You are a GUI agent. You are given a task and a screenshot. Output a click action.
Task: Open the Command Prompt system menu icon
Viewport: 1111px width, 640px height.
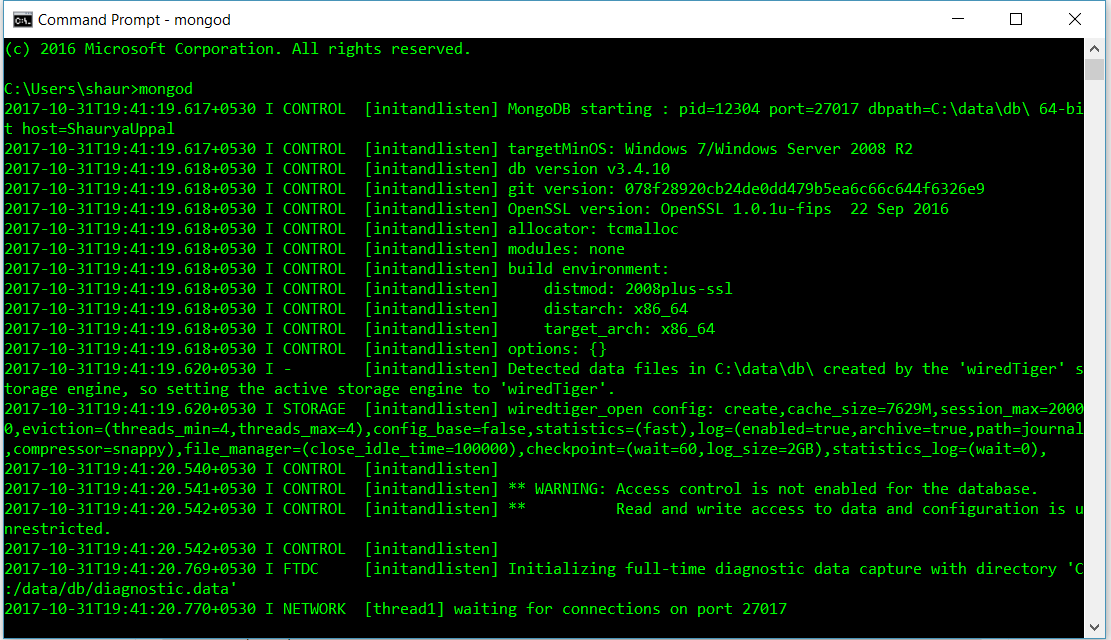[22, 19]
